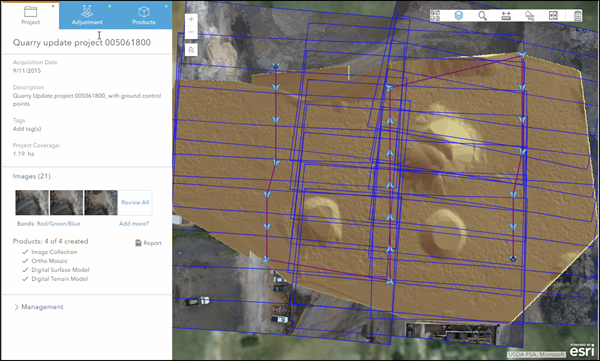
Task: Open the elevation profile tool icon
Action: click(530, 15)
